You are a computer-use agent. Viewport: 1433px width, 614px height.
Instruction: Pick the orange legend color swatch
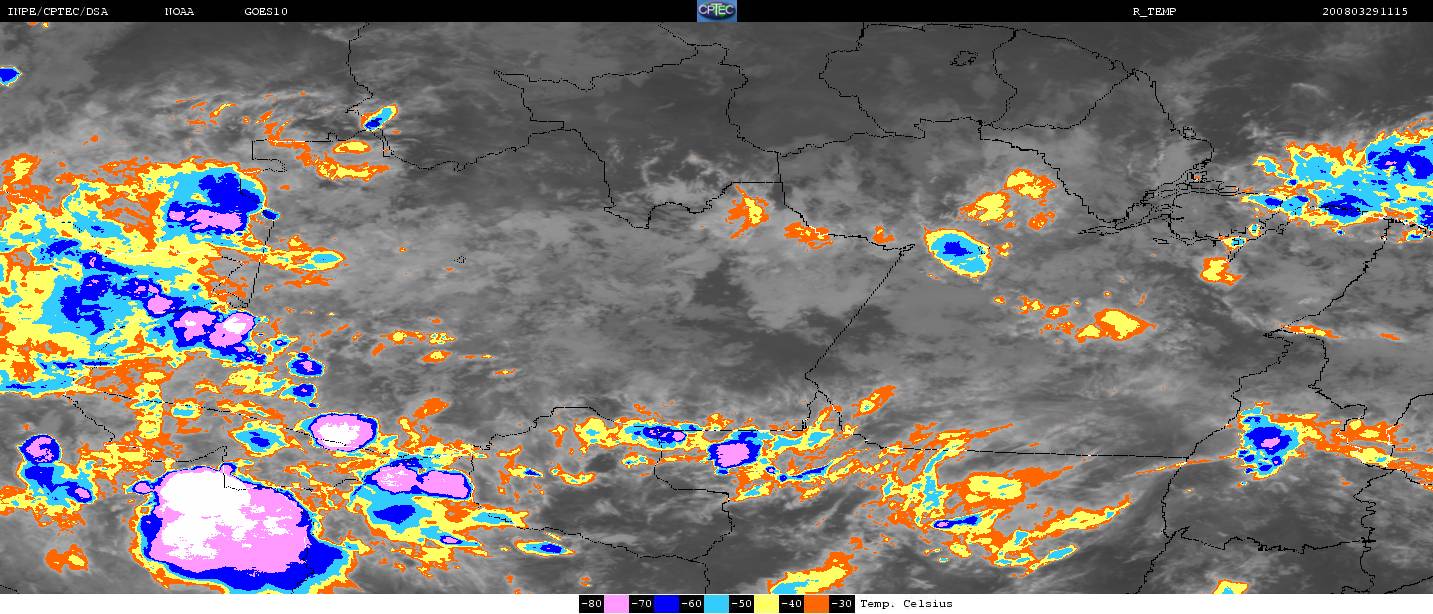coord(817,604)
